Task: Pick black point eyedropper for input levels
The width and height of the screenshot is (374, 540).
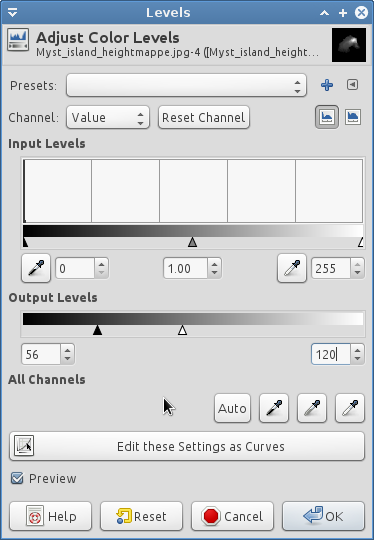Action: pyautogui.click(x=36, y=268)
